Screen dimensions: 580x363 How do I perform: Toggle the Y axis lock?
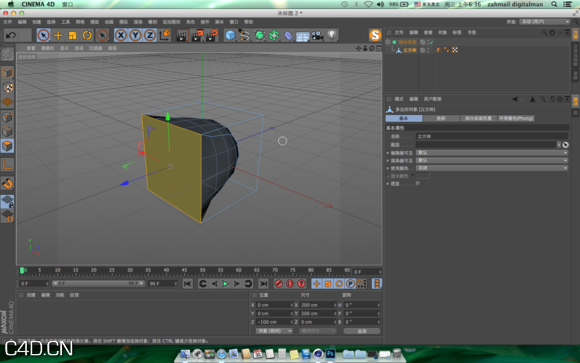point(135,36)
